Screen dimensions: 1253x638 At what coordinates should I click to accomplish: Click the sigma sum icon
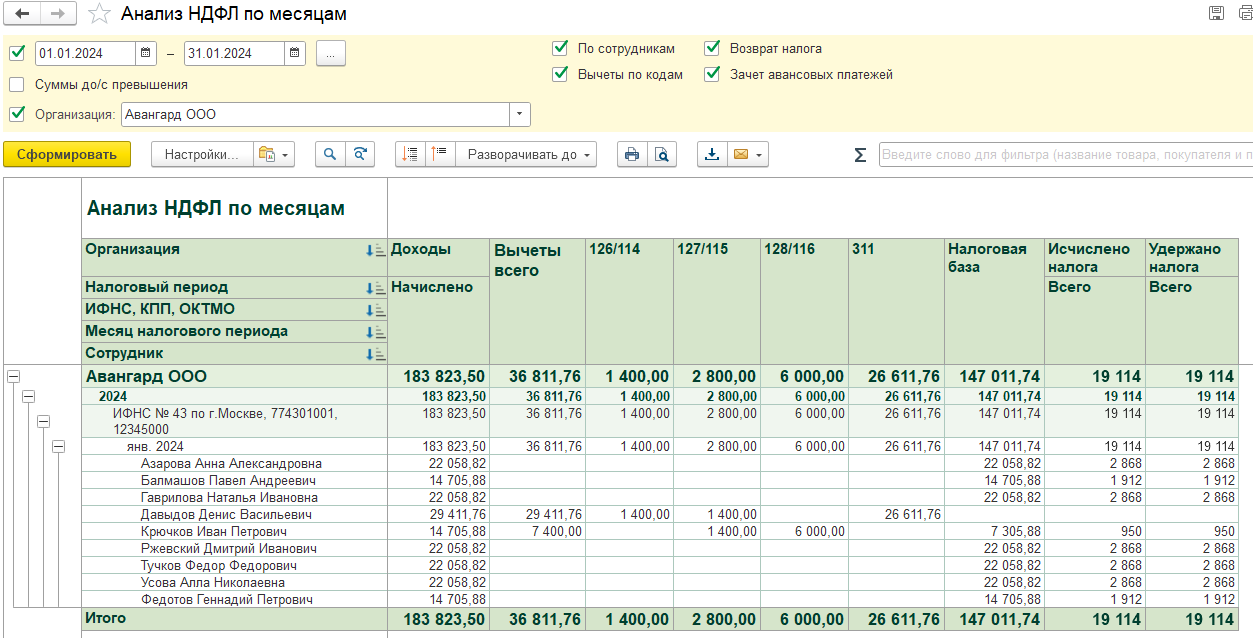tap(860, 155)
